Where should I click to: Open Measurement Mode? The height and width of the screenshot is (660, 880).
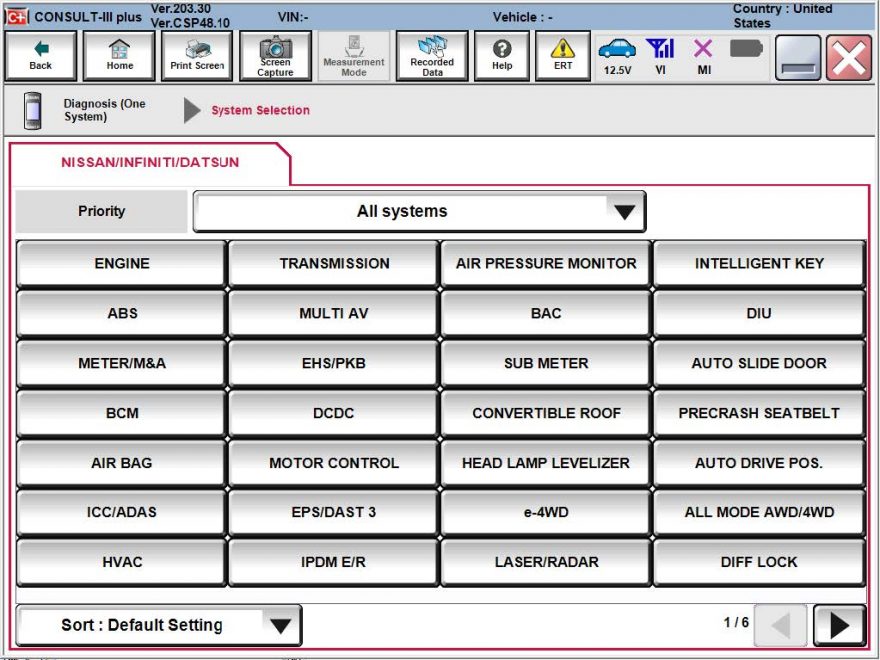coord(353,55)
